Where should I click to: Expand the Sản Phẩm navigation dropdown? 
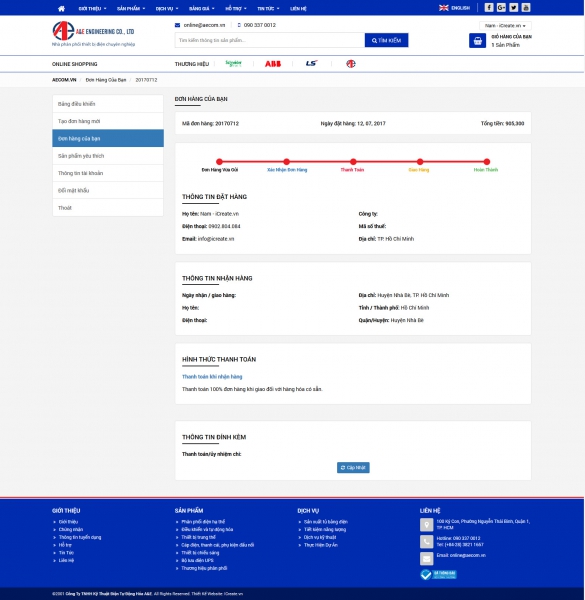tap(131, 8)
